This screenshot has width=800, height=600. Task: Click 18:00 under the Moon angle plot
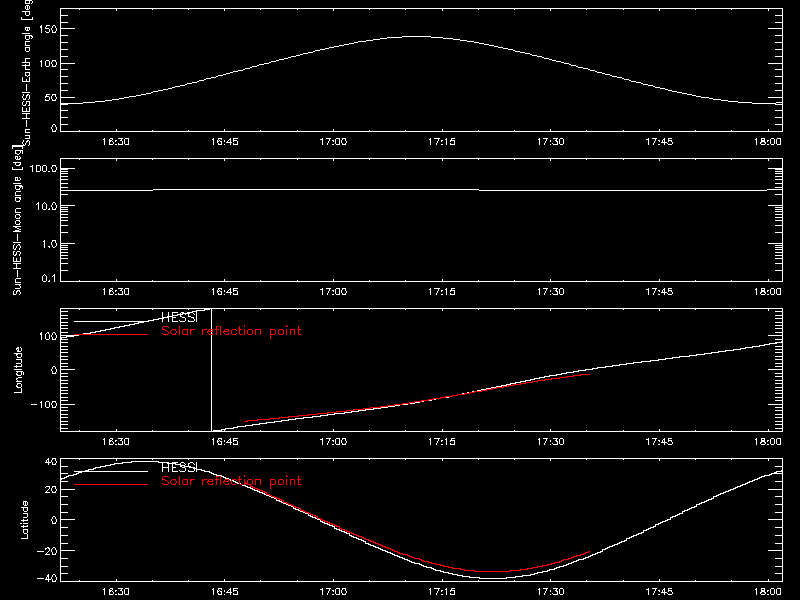(768, 292)
